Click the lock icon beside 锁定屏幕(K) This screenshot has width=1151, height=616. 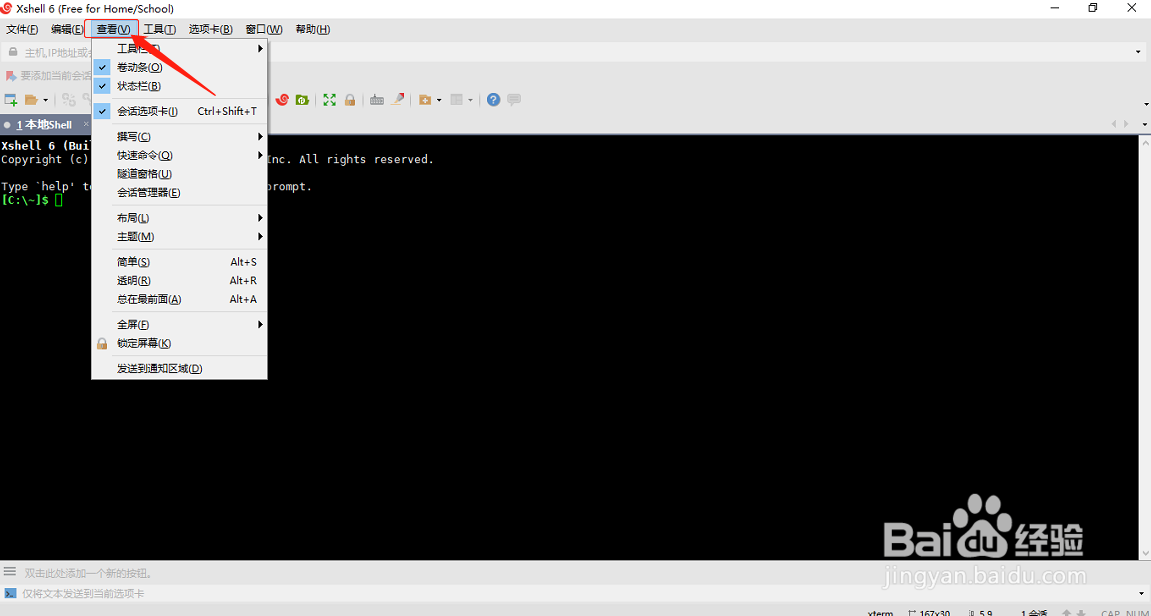coord(102,344)
